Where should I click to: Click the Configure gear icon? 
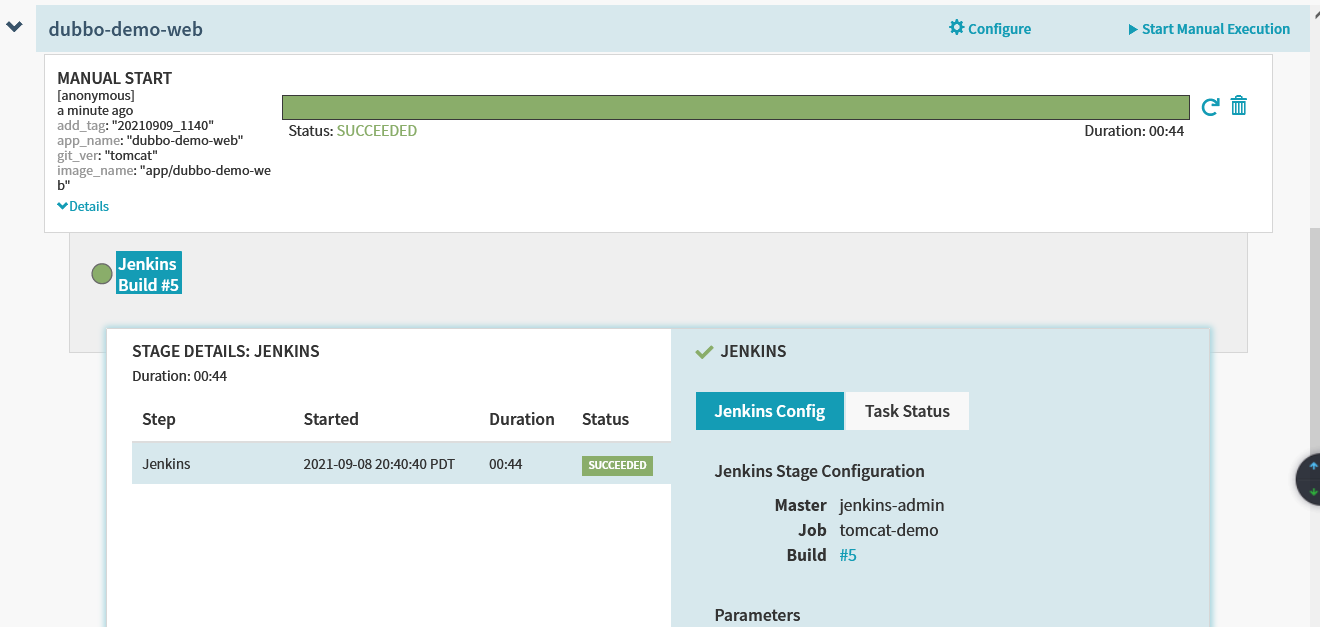(956, 28)
